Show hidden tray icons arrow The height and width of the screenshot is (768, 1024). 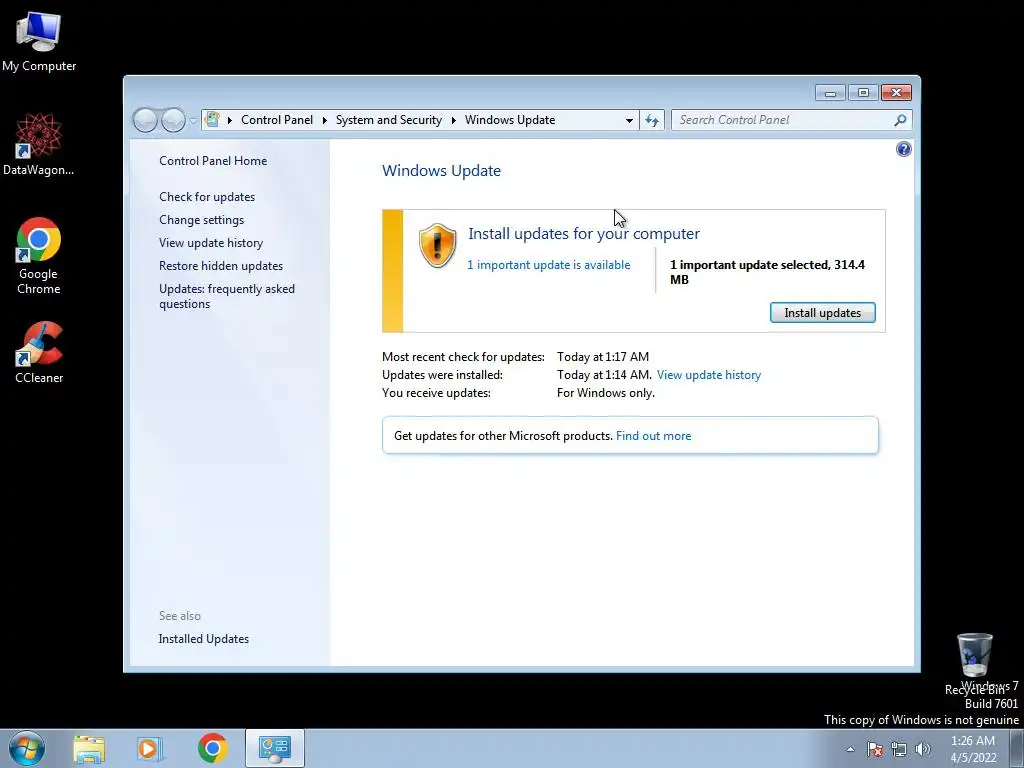(850, 749)
